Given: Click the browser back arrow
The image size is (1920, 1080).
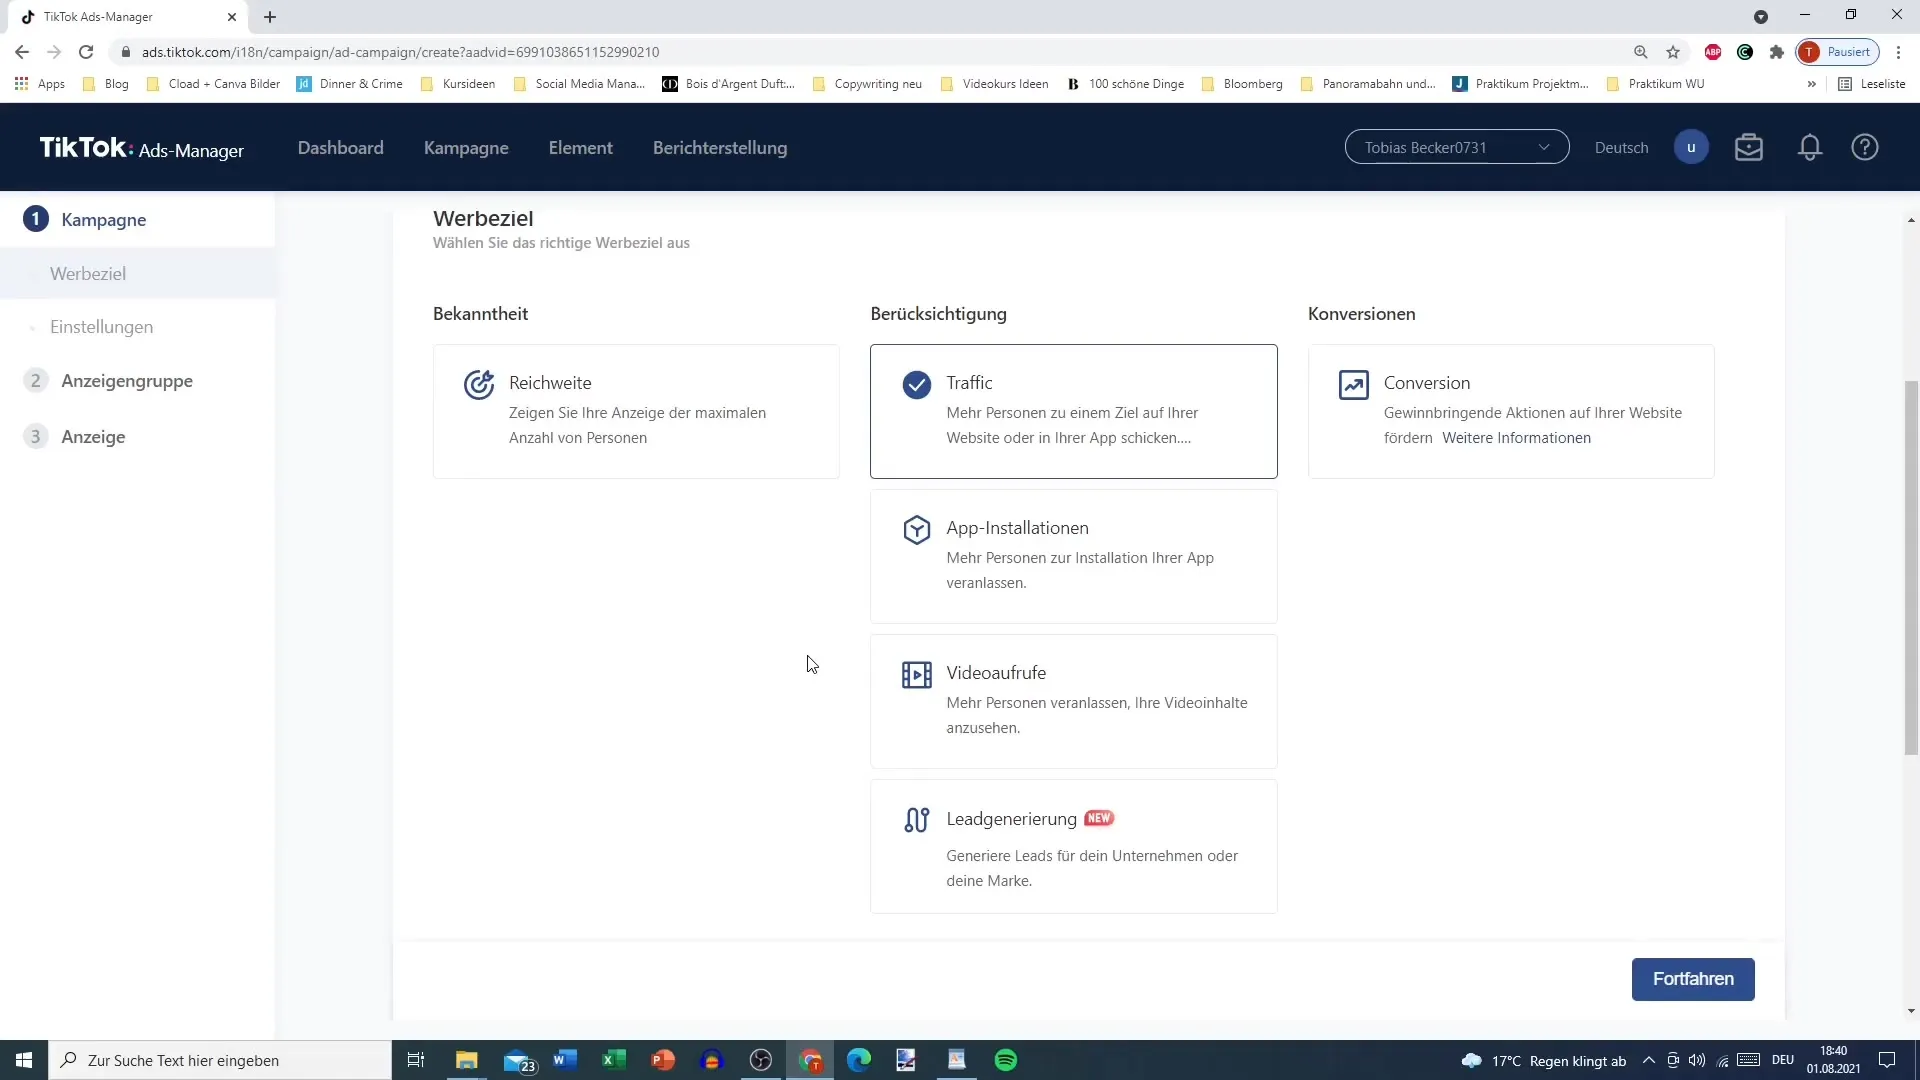Looking at the screenshot, I should [22, 52].
